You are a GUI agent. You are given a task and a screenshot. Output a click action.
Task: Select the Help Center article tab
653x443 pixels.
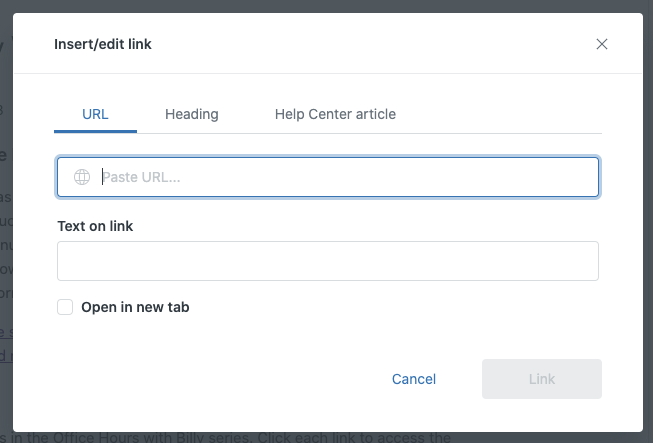(x=335, y=114)
